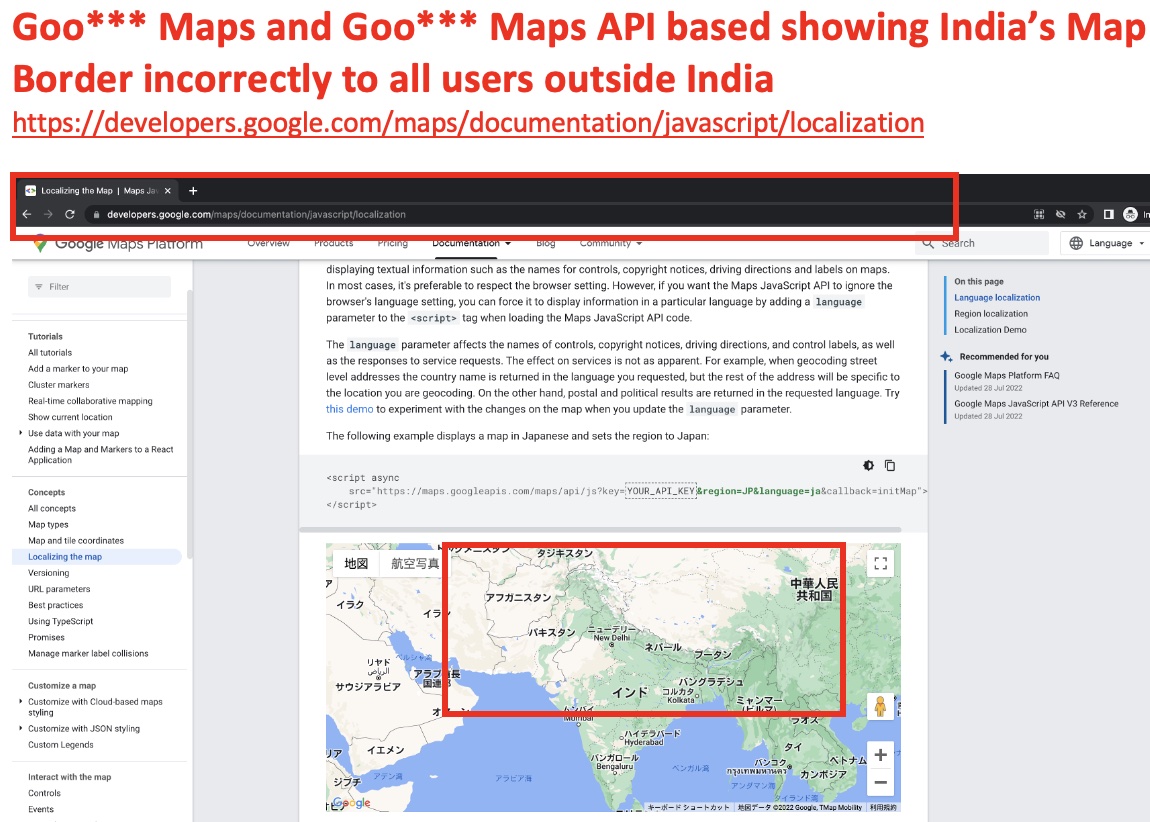
Task: Open 'Cluster markers' sidebar item
Action: (x=59, y=385)
